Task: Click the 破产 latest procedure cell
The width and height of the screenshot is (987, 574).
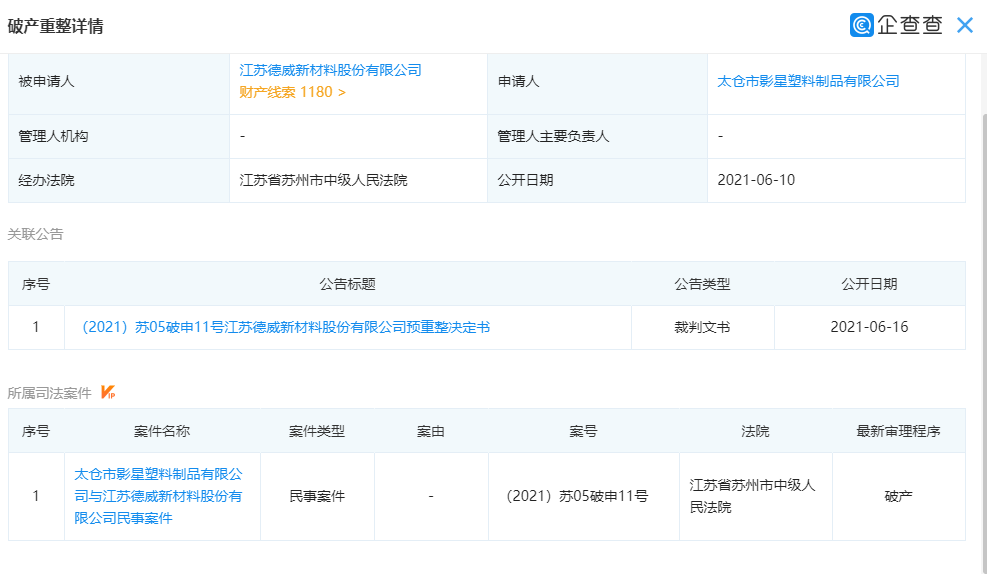Action: (898, 496)
